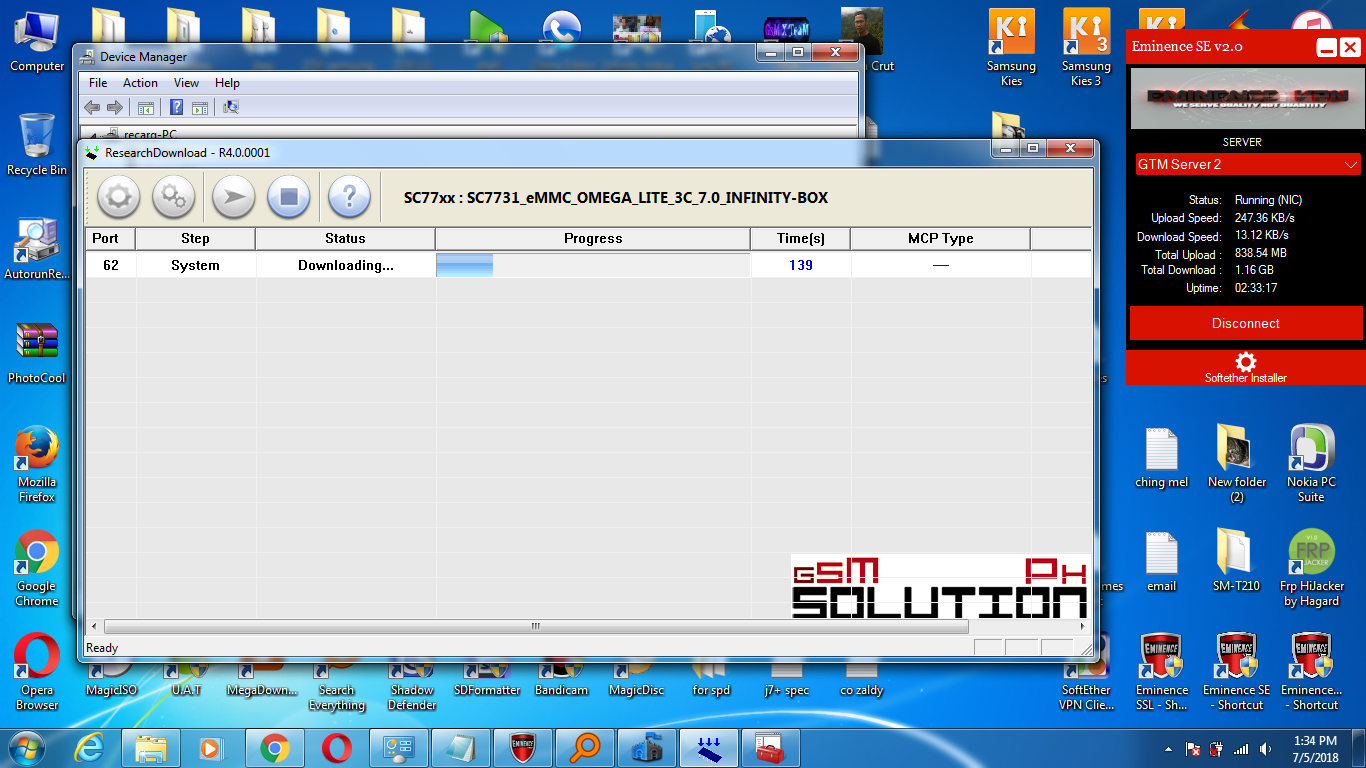Collapse recarg-PC tree node in Device Manager
Viewport: 1366px width, 768px height.
pyautogui.click(x=94, y=135)
